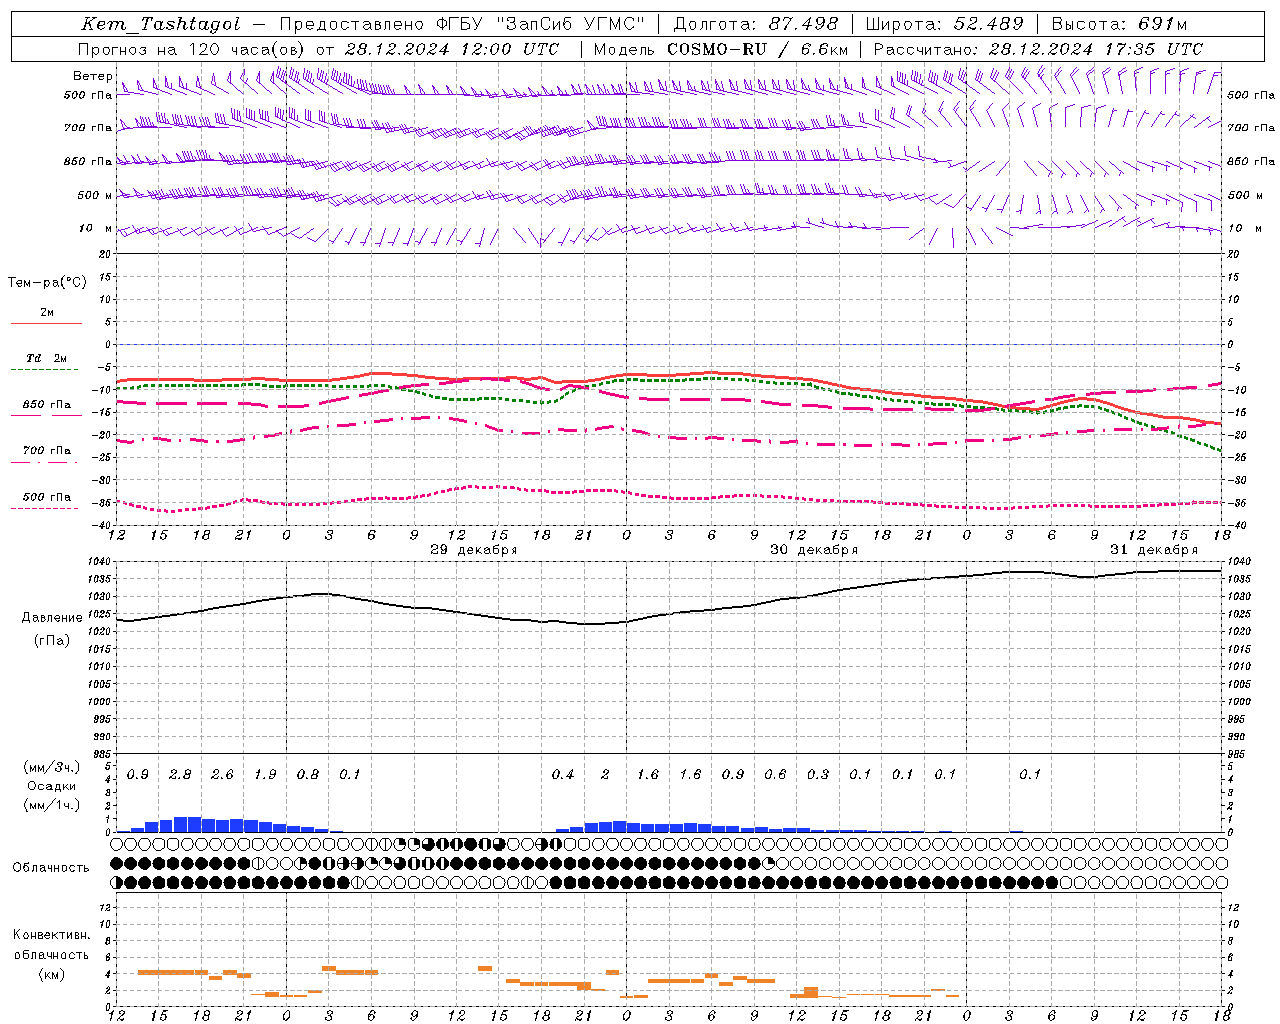The width and height of the screenshot is (1280, 1024).
Task: Click the (гПа) unit under Давление
Action: tap(52, 641)
